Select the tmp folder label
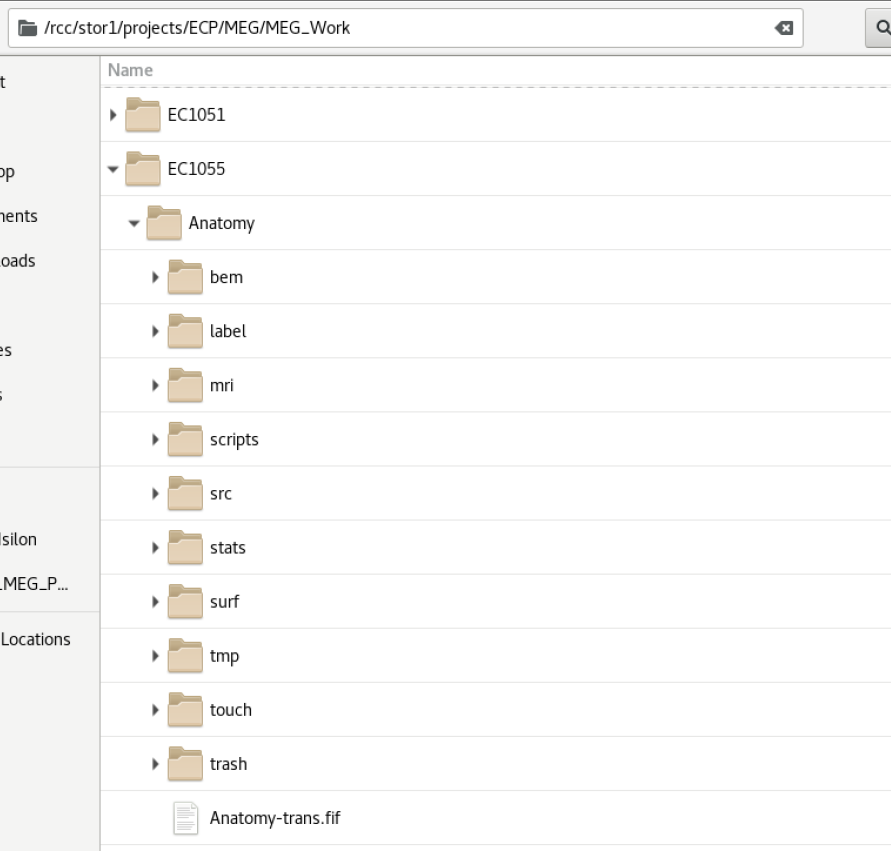The width and height of the screenshot is (891, 851). tap(224, 656)
